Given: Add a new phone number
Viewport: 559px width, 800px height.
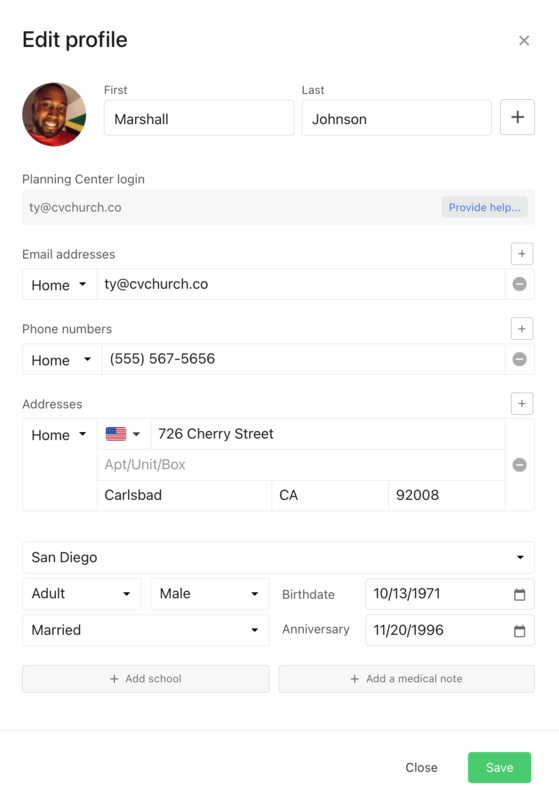Looking at the screenshot, I should (x=522, y=329).
